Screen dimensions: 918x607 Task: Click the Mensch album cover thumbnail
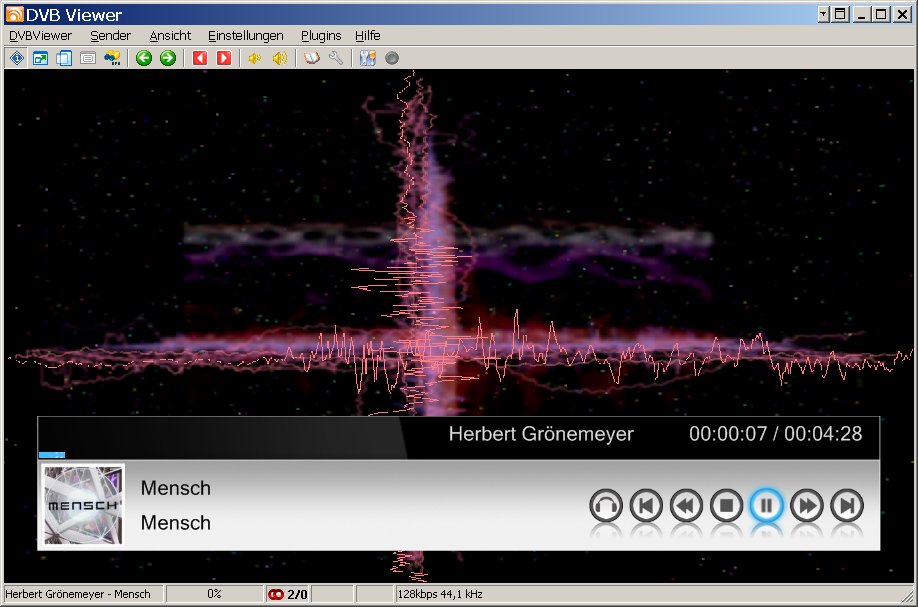point(84,506)
